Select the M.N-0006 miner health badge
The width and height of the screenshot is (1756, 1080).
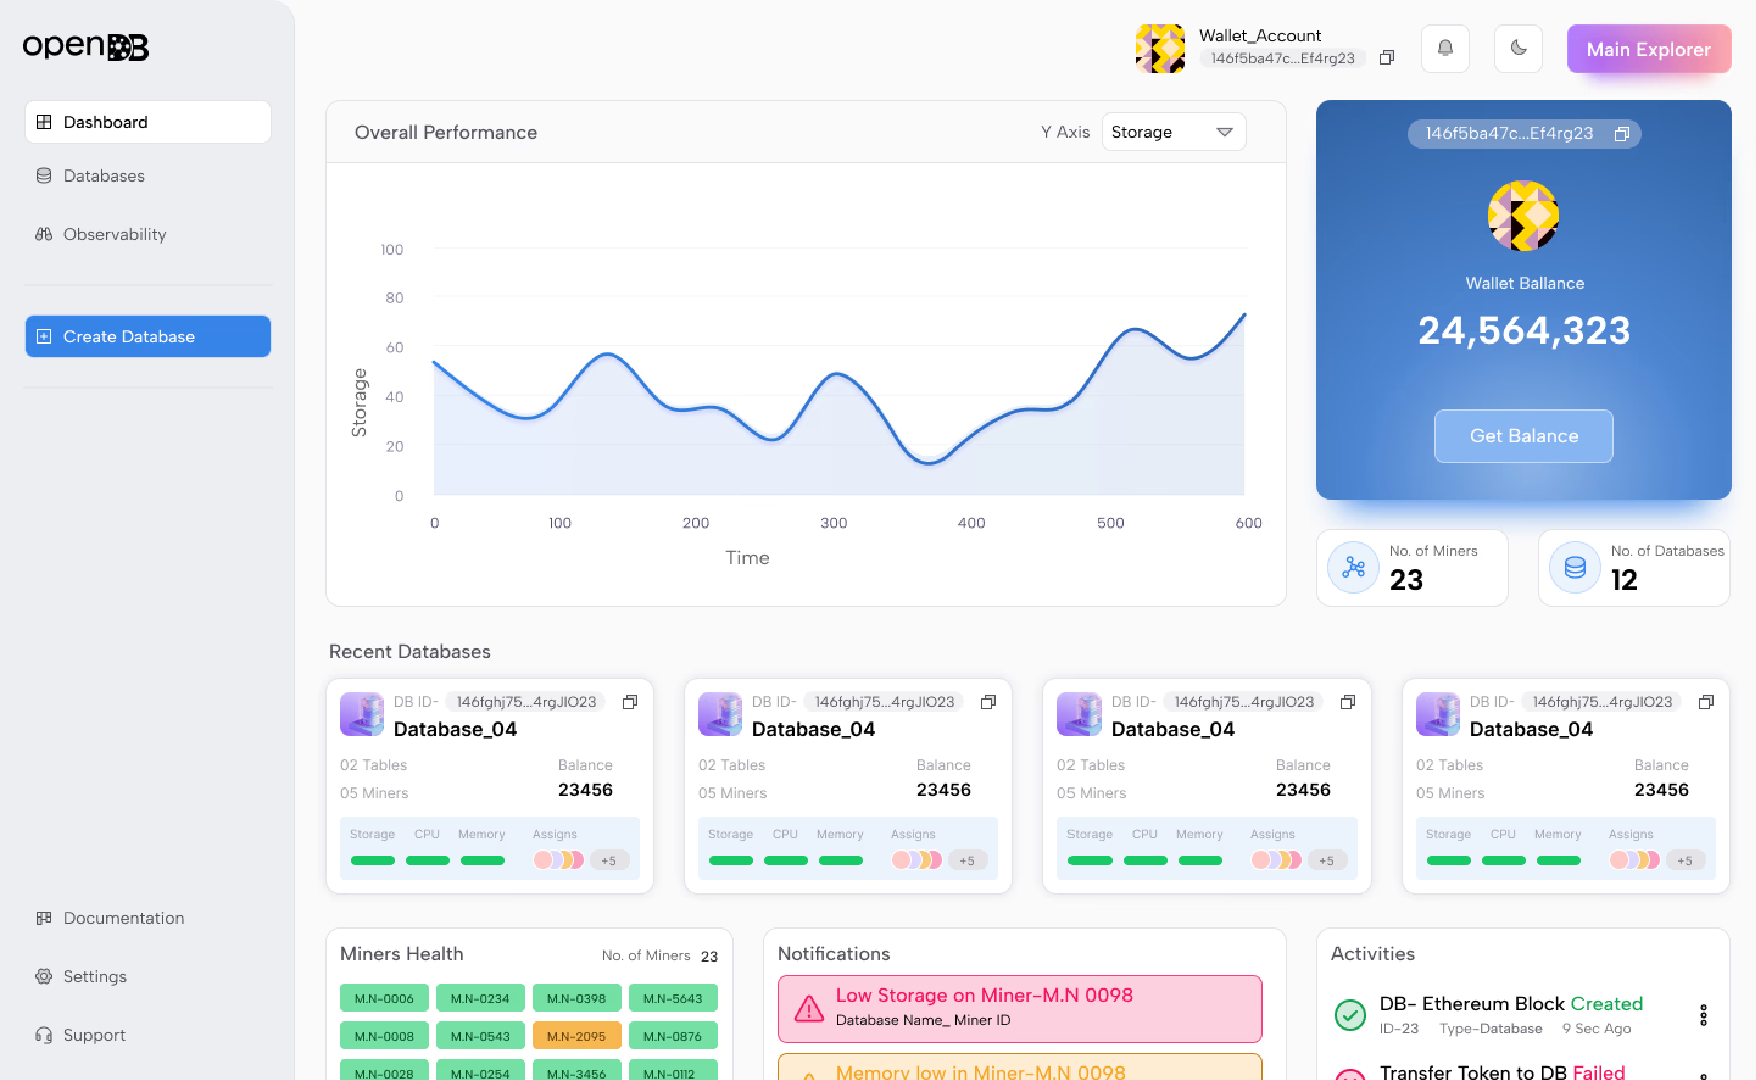coord(384,998)
